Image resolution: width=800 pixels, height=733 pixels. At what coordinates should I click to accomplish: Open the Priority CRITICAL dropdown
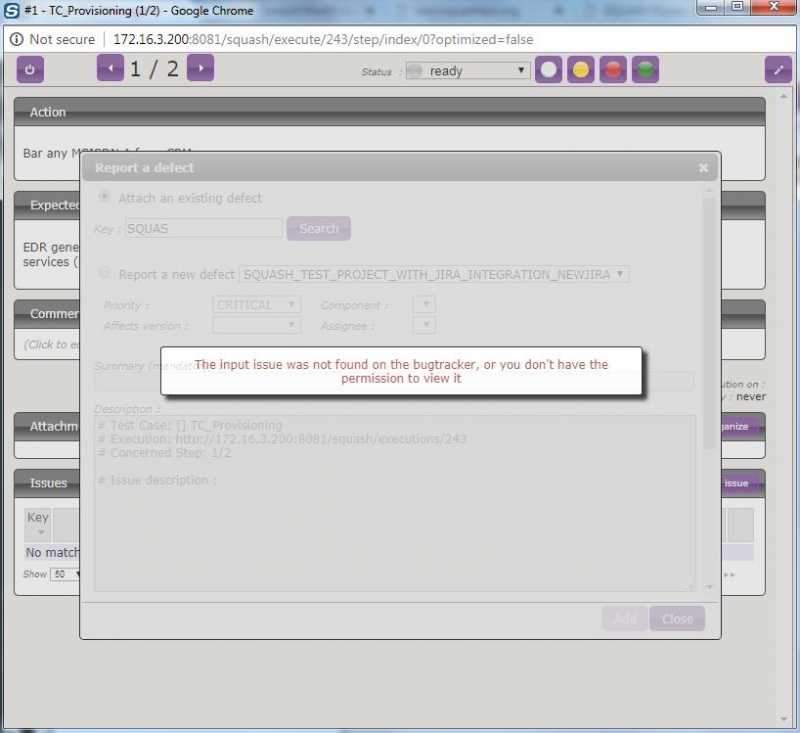[256, 305]
